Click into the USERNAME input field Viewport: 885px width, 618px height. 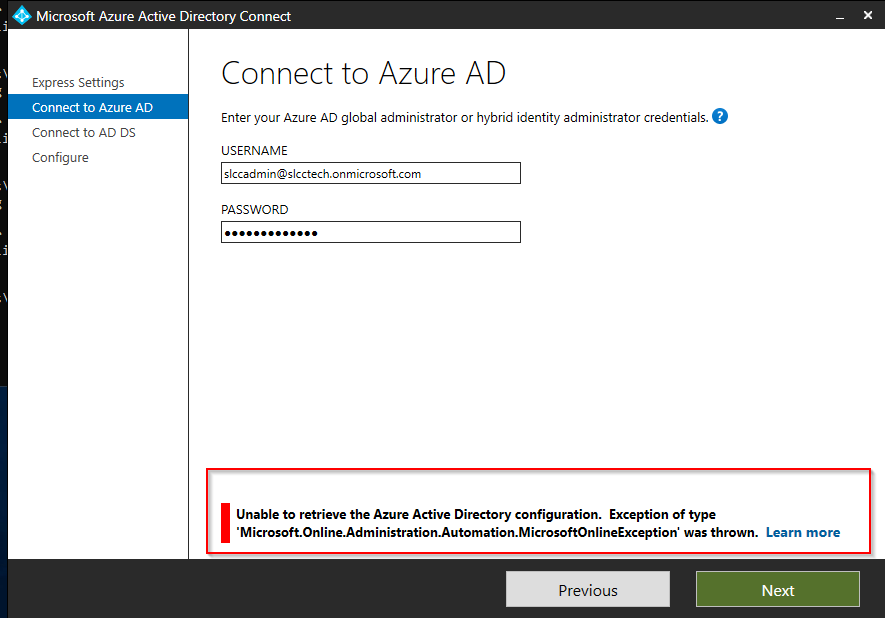371,173
